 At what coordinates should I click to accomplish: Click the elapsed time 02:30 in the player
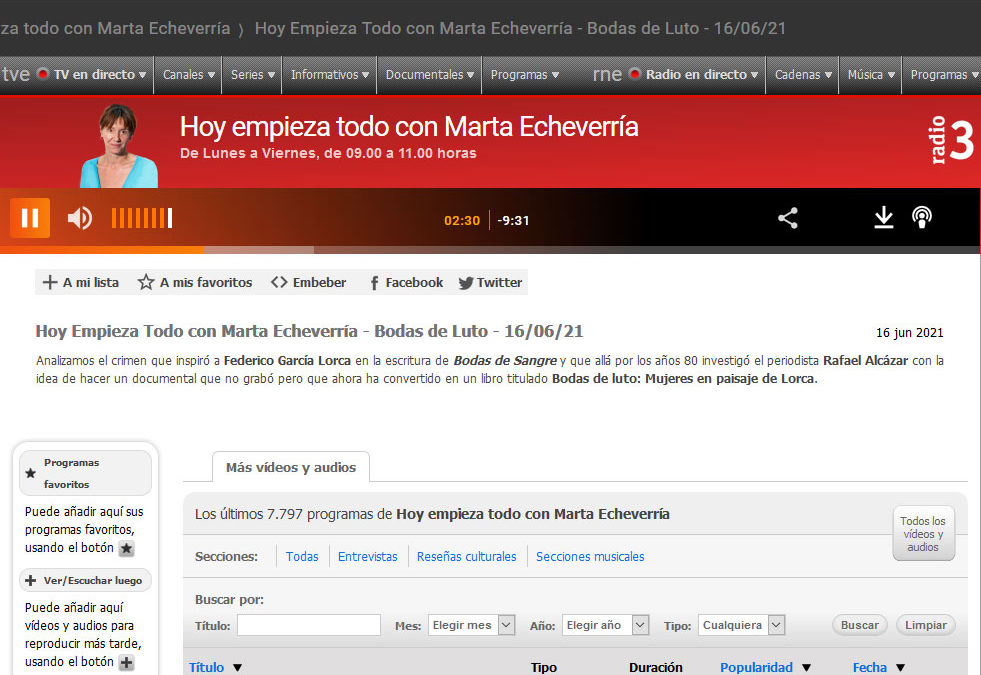click(x=462, y=221)
